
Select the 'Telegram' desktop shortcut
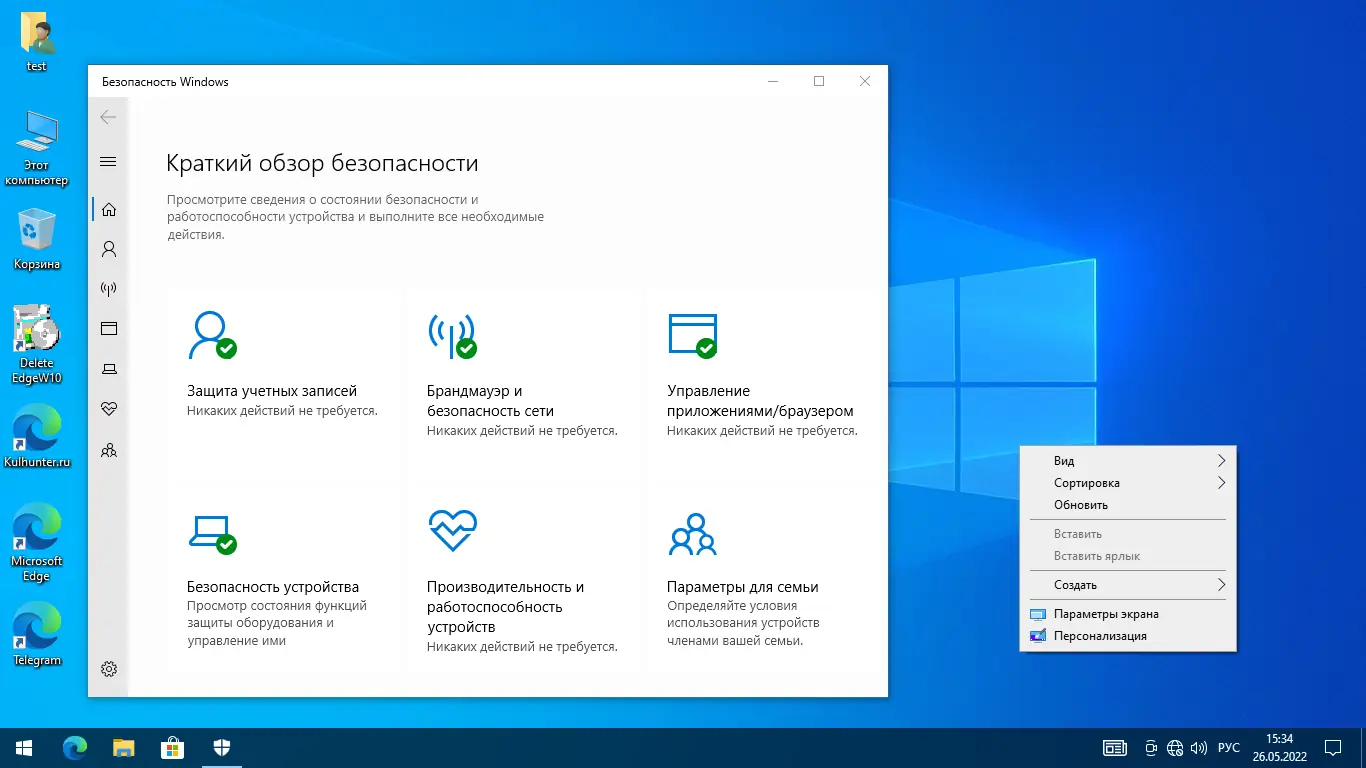(37, 635)
